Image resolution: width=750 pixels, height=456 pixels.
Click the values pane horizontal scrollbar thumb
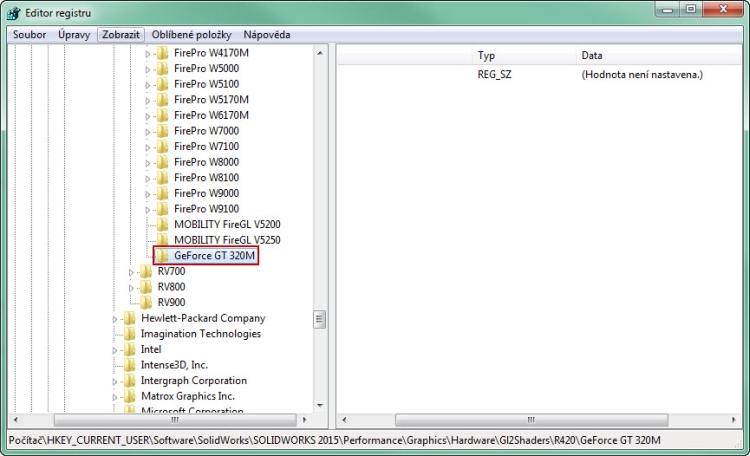click(531, 420)
